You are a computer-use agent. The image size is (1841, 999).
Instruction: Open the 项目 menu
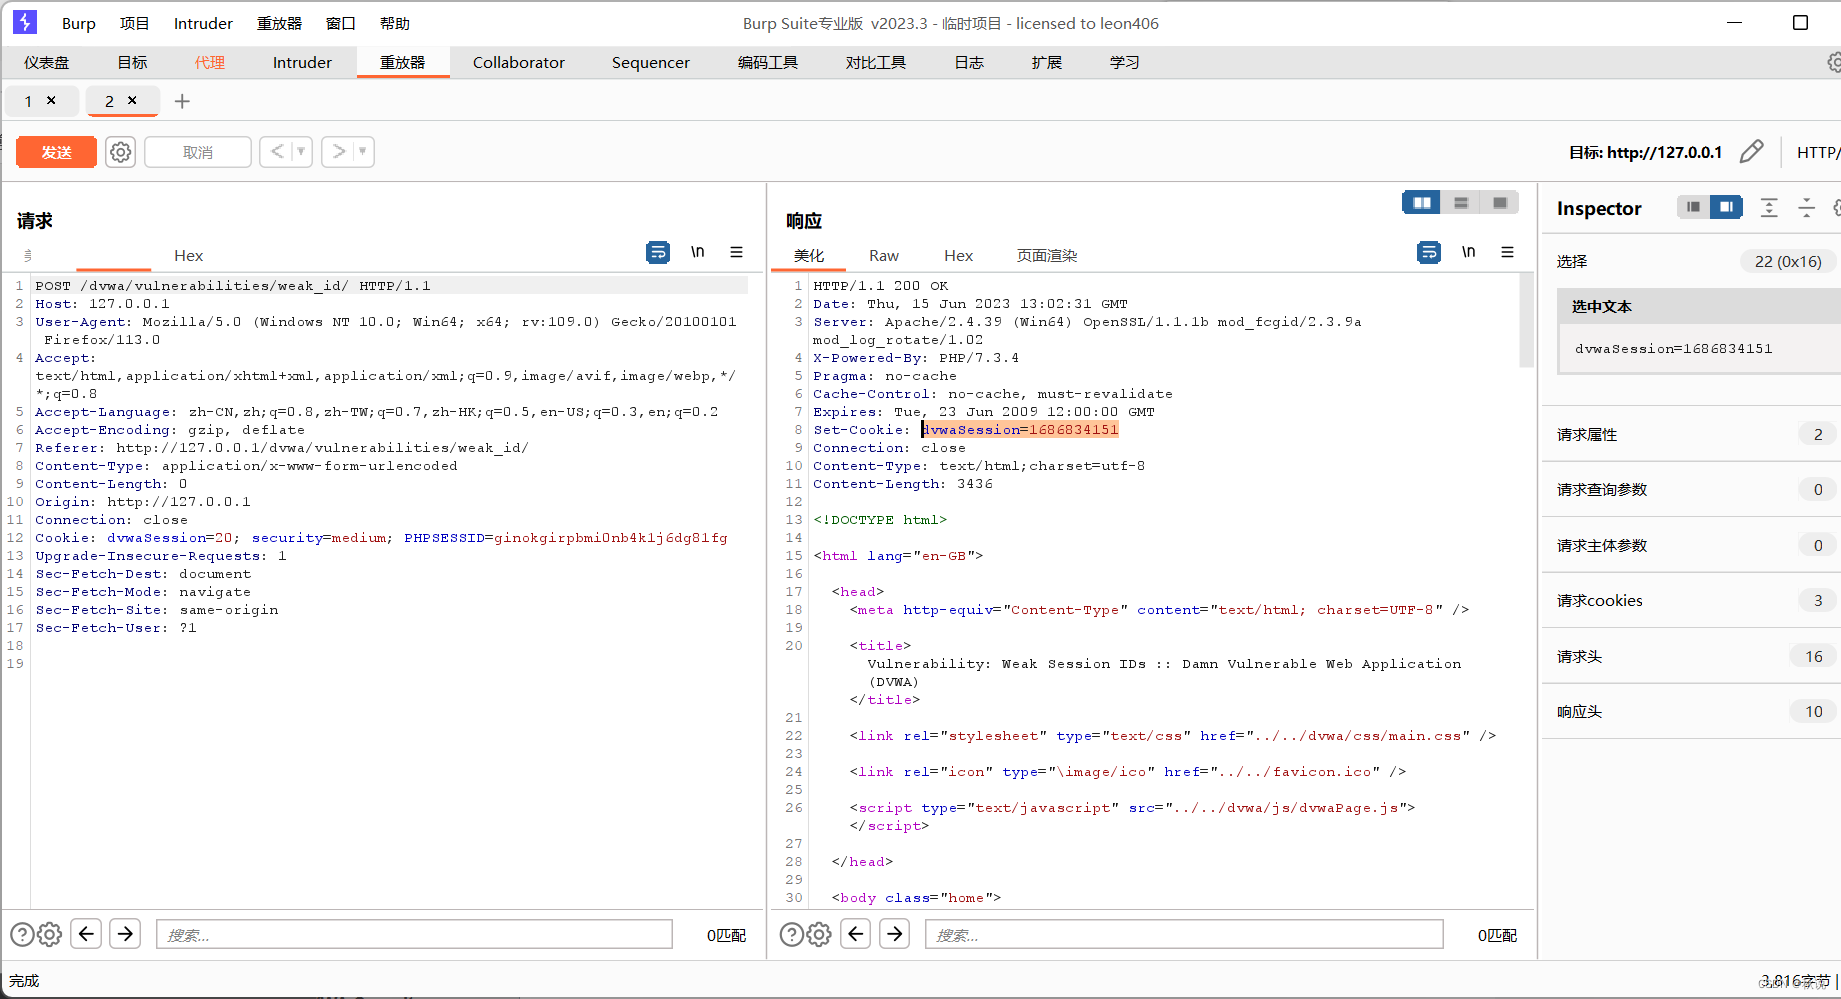click(x=134, y=23)
